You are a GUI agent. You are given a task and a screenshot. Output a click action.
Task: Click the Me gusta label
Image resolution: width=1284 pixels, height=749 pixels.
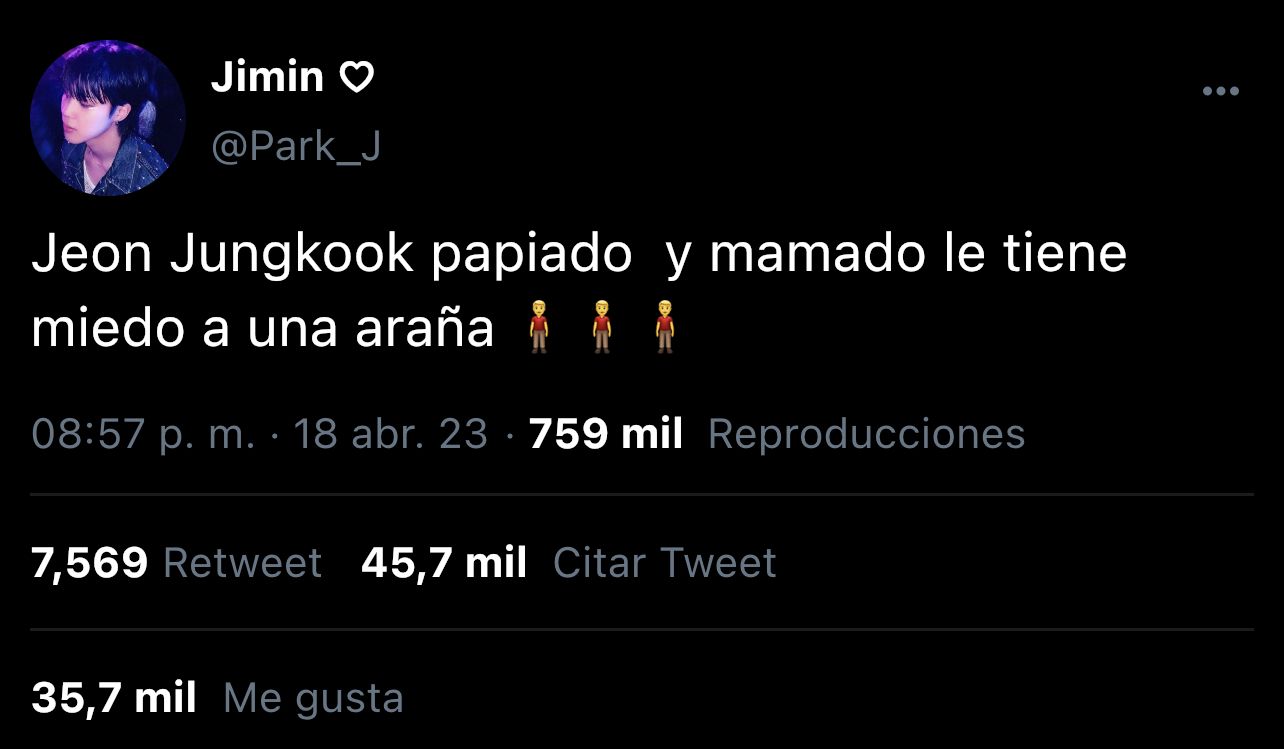[313, 698]
